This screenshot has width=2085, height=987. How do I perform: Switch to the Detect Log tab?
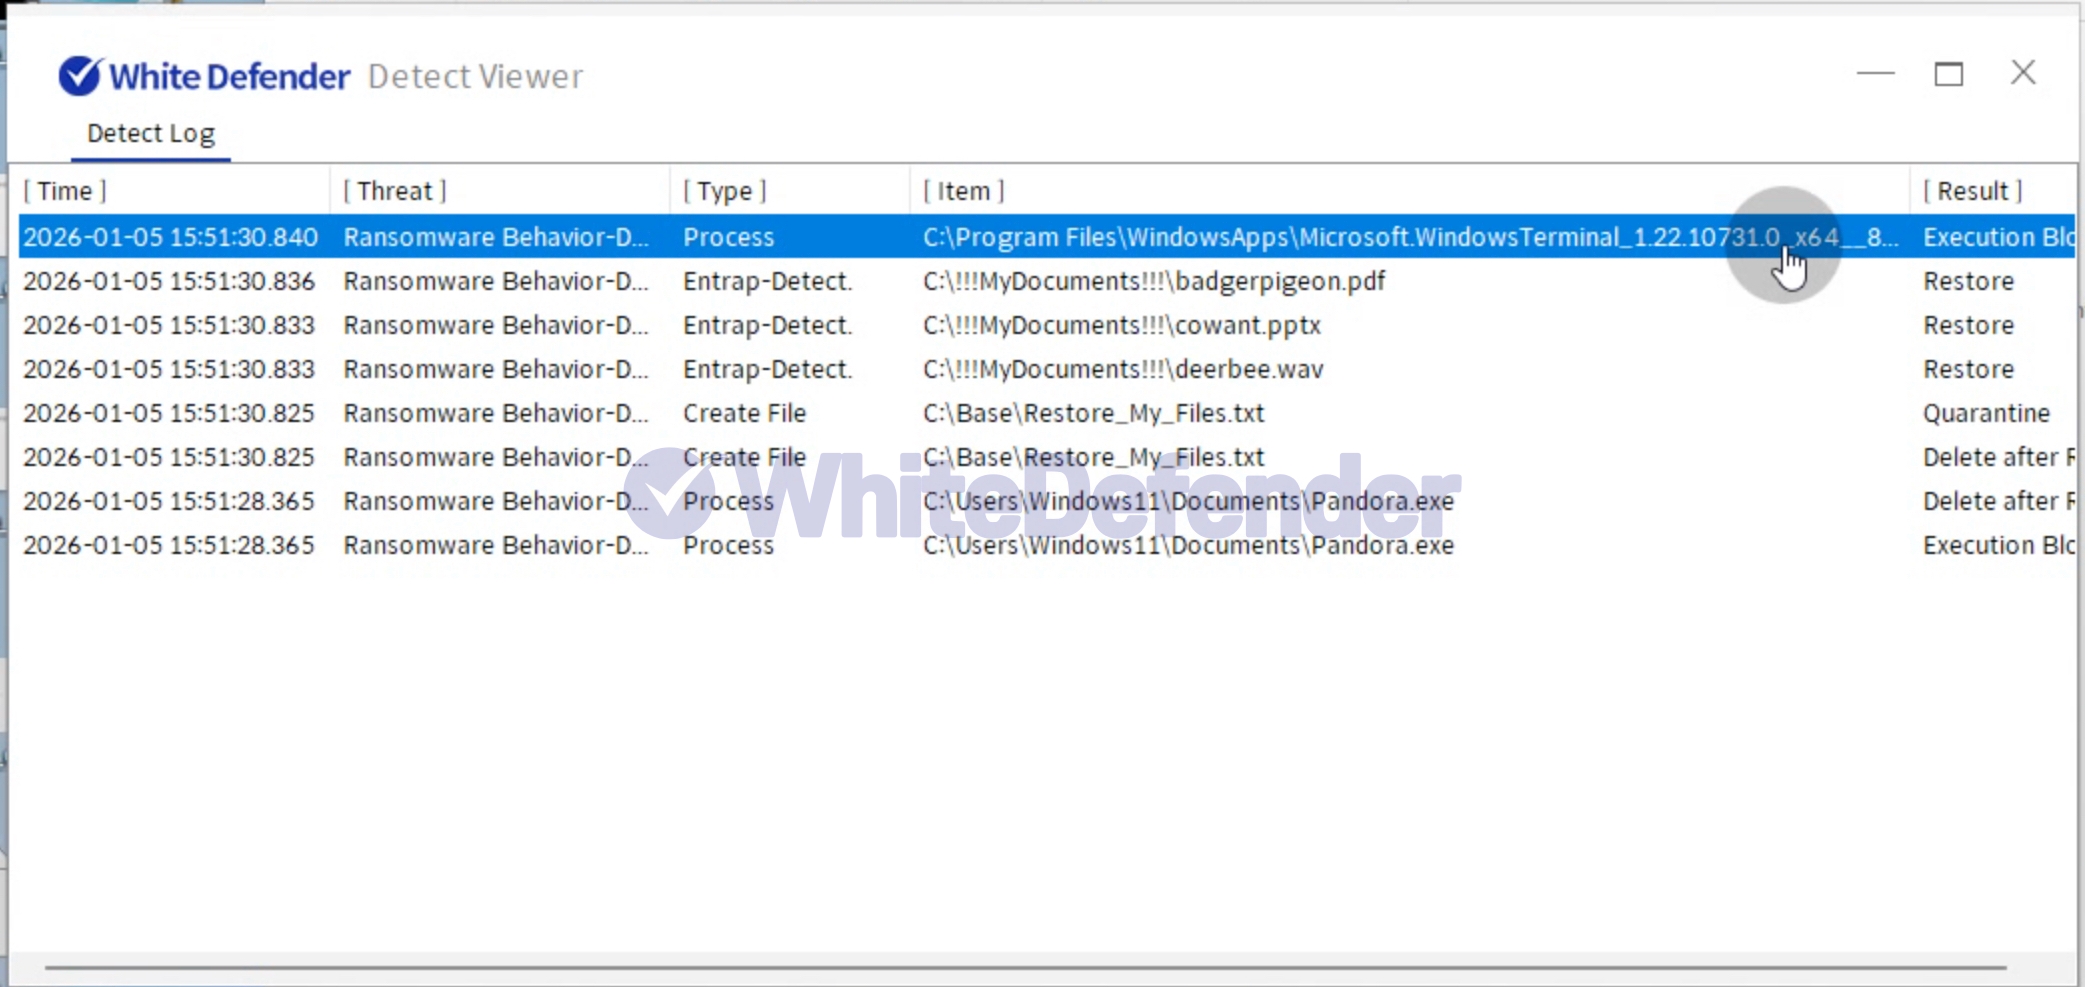click(150, 134)
